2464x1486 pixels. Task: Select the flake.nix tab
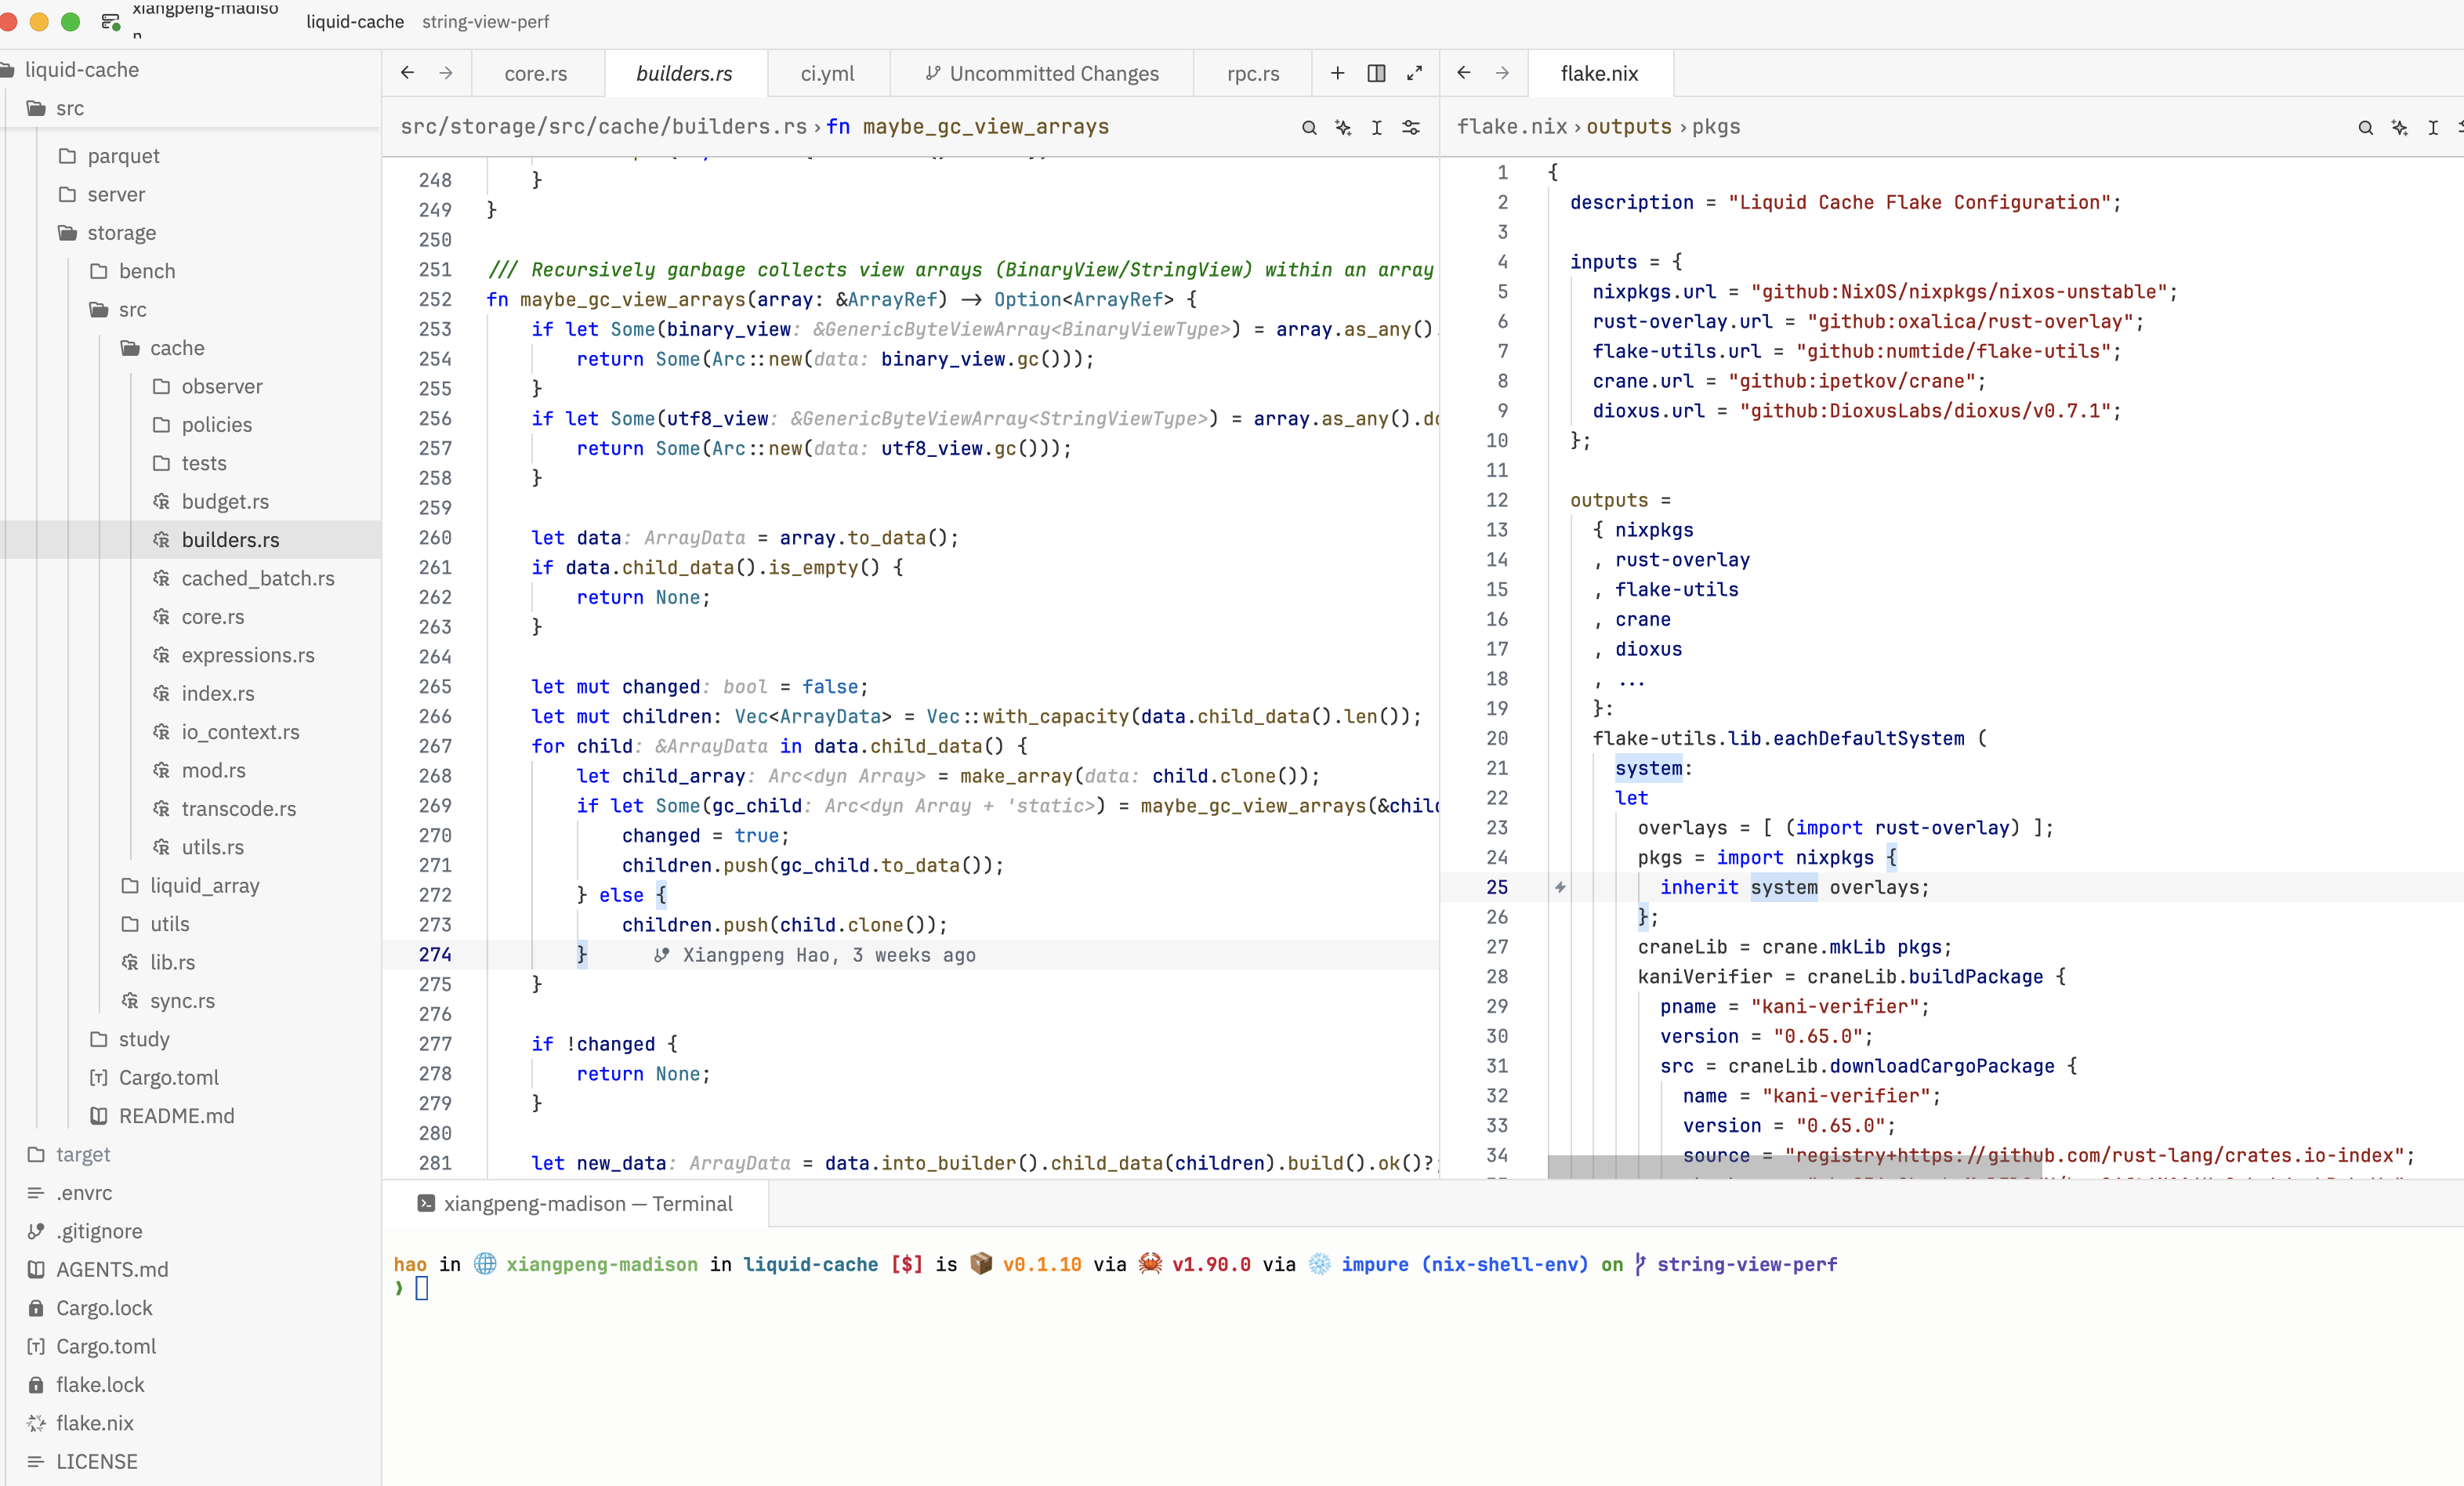pyautogui.click(x=1599, y=73)
